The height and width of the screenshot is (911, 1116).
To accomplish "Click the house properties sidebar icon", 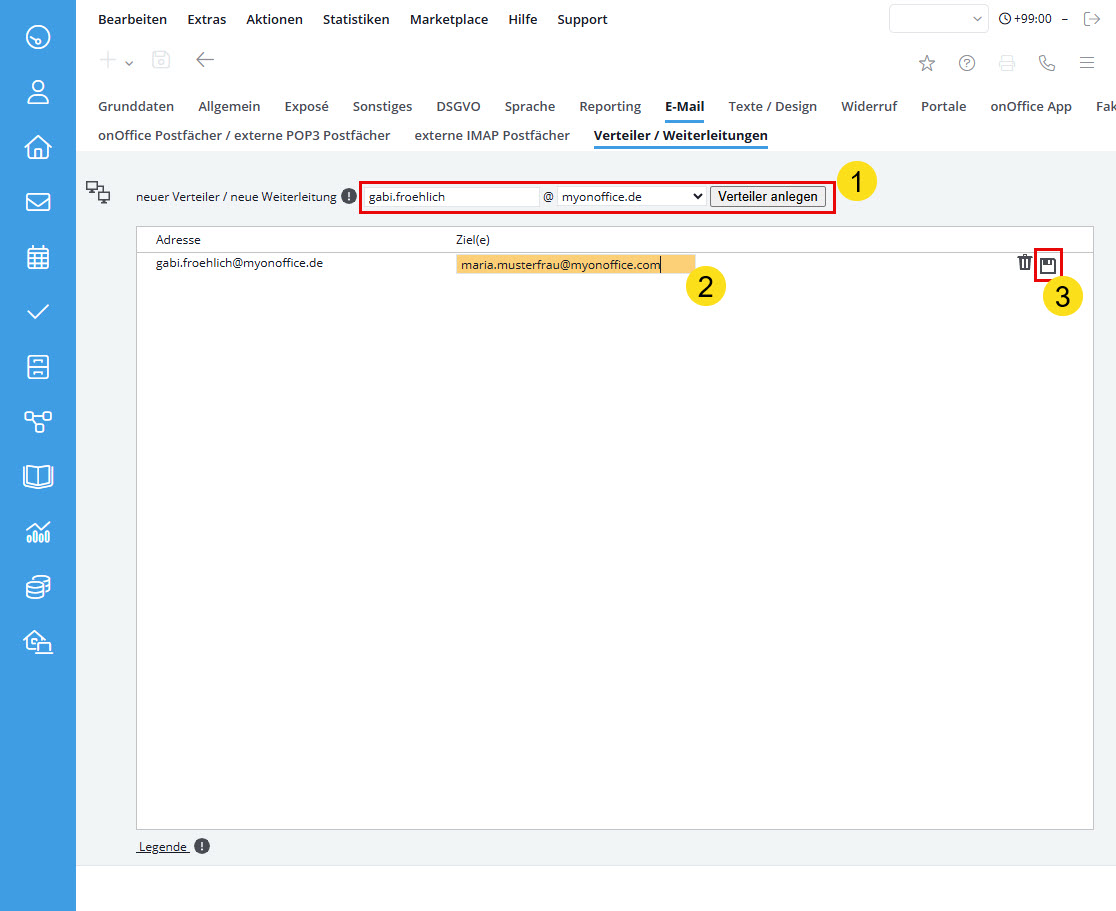I will [38, 148].
